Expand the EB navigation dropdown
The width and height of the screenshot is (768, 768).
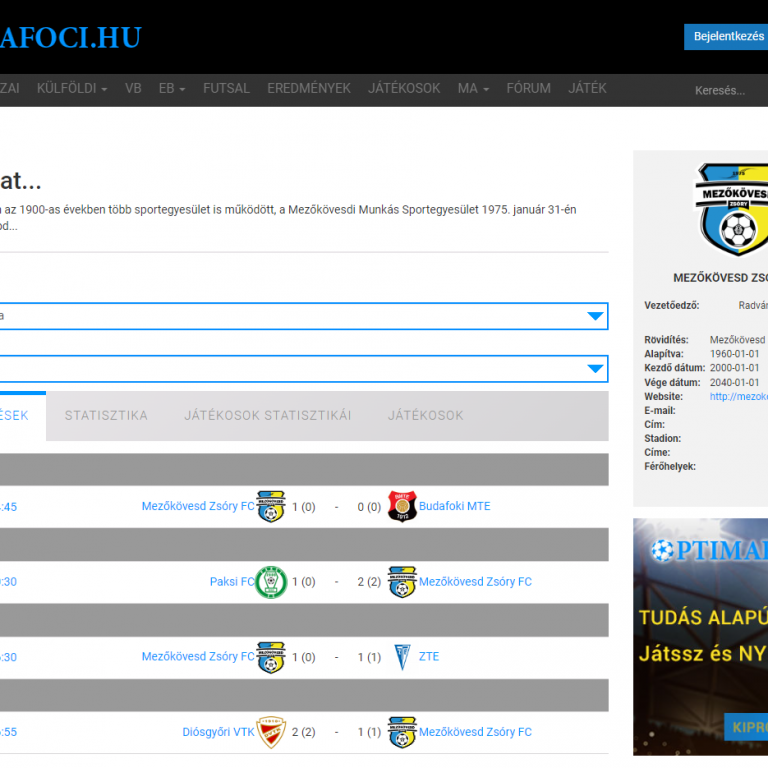[x=172, y=88]
